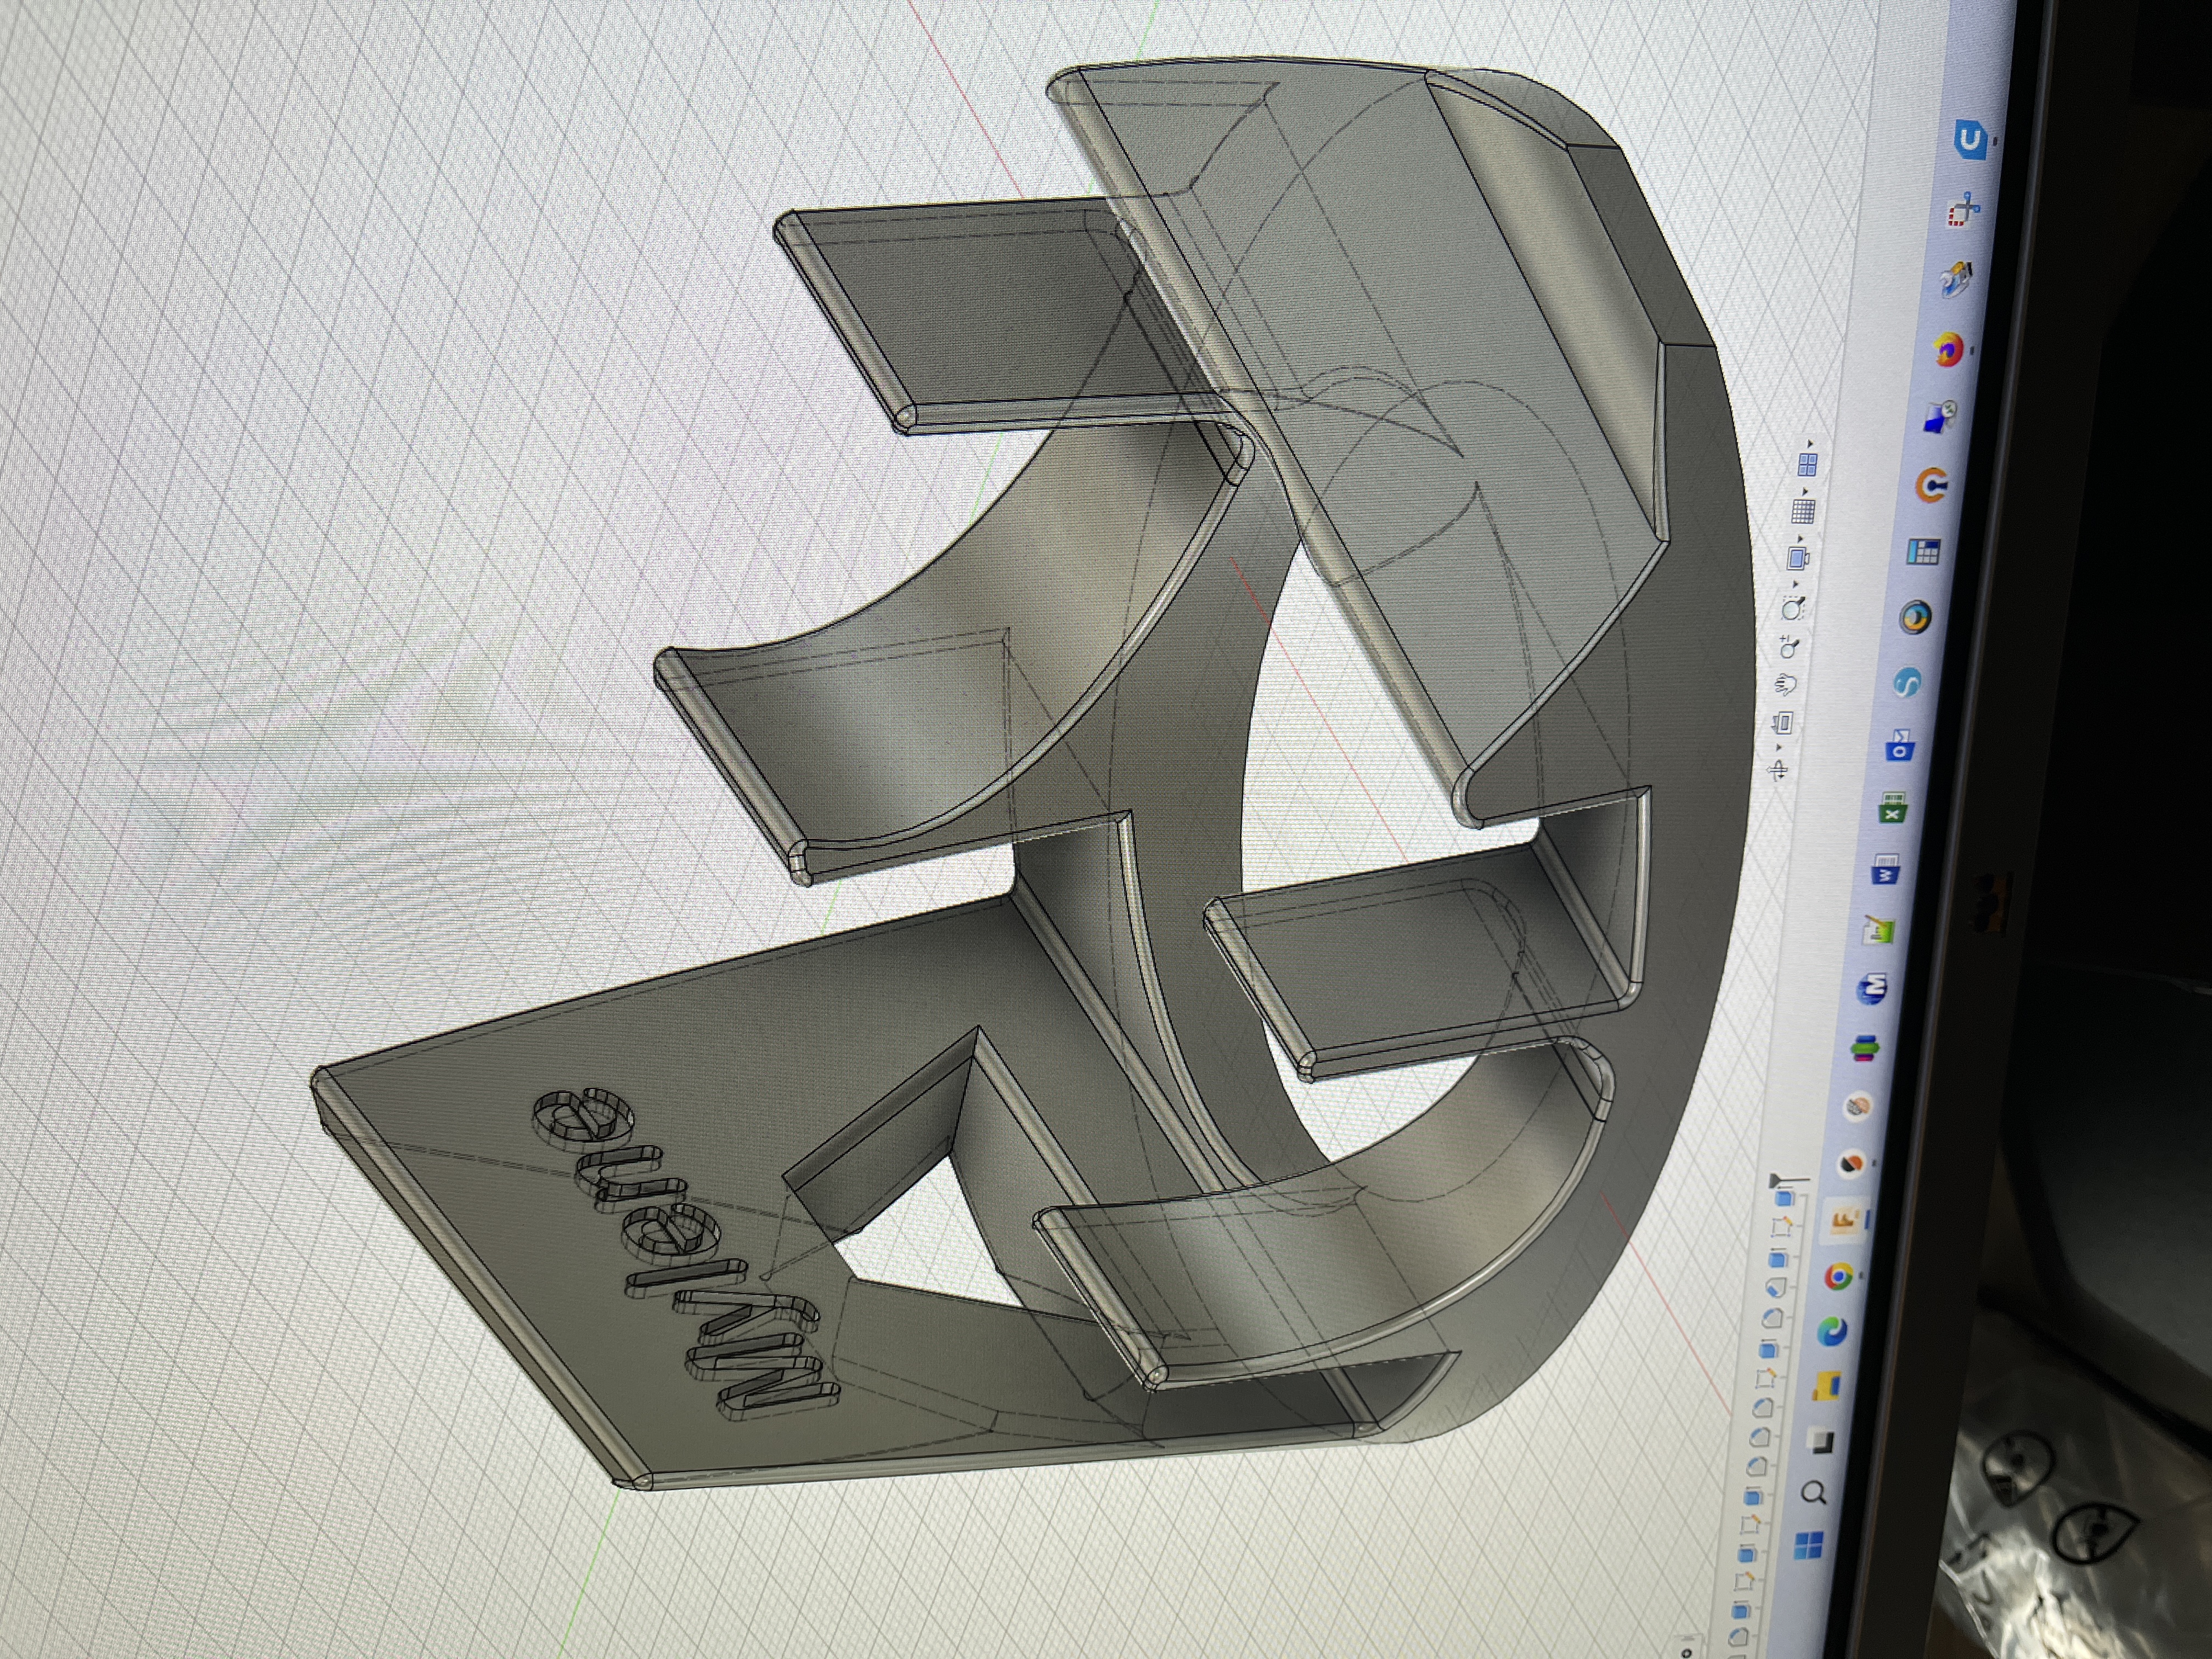
Task: Expand the Zoom Window dropdown arrow
Action: (1796, 584)
